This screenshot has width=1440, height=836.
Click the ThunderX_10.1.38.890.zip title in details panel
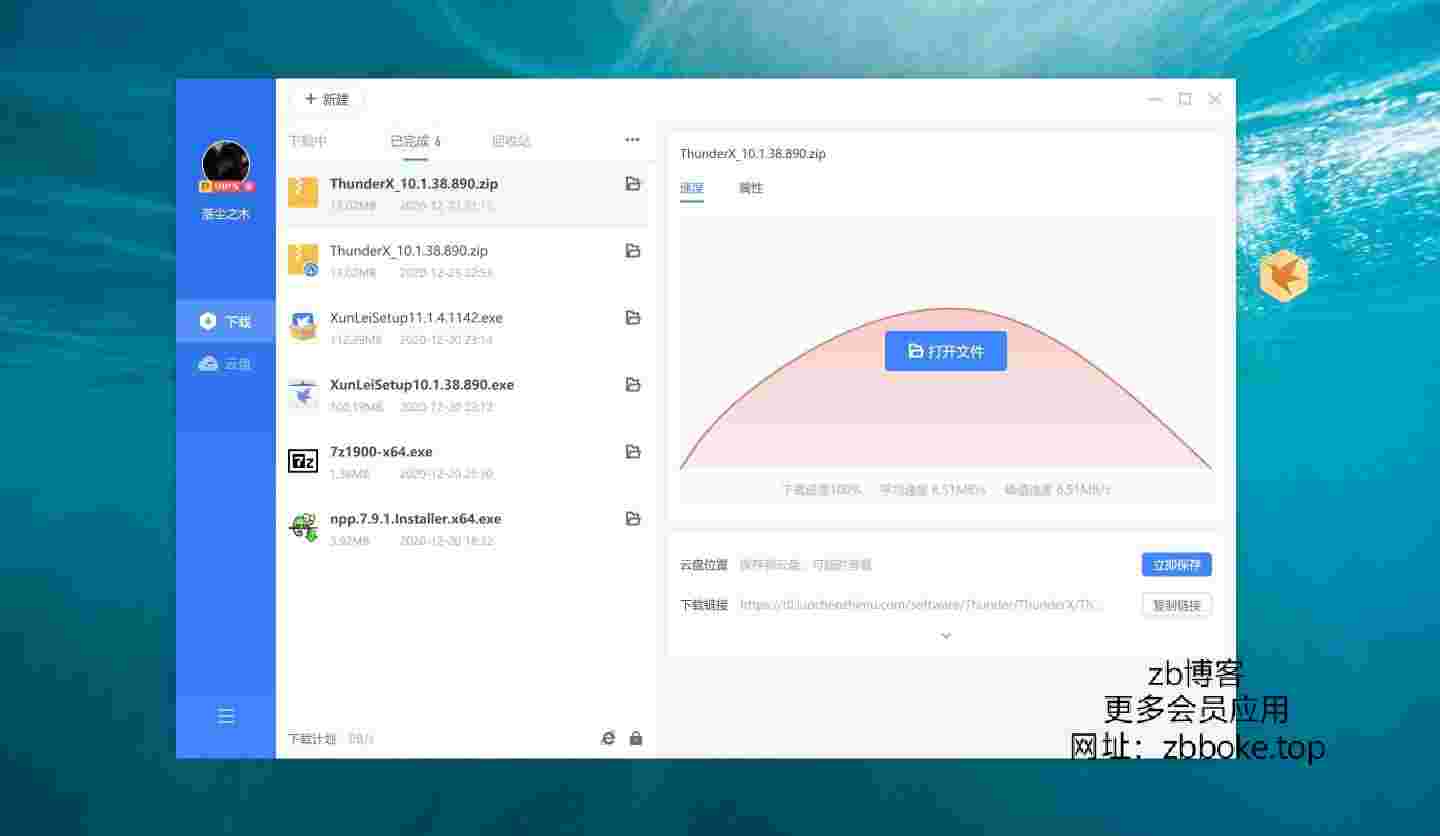click(x=753, y=154)
